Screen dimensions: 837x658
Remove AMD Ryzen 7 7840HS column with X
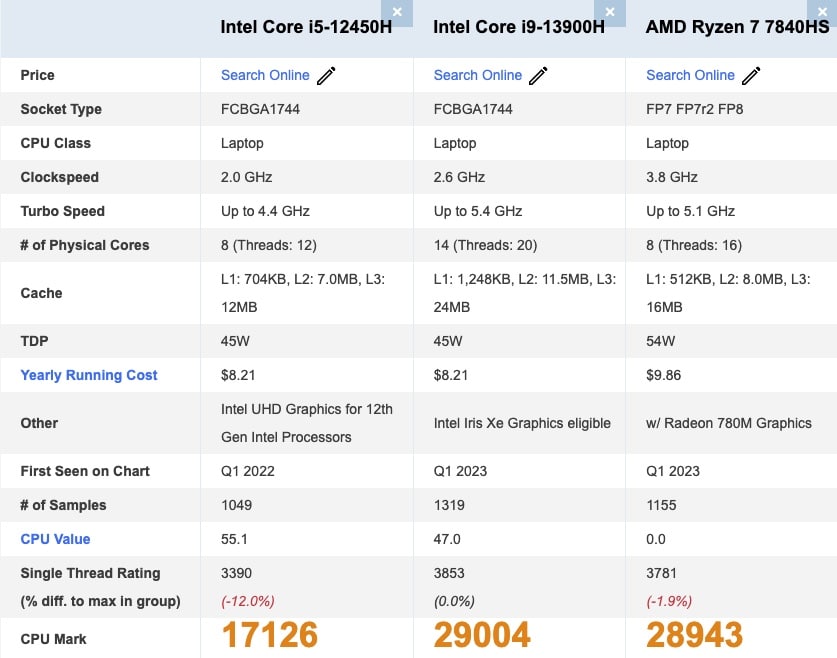822,12
